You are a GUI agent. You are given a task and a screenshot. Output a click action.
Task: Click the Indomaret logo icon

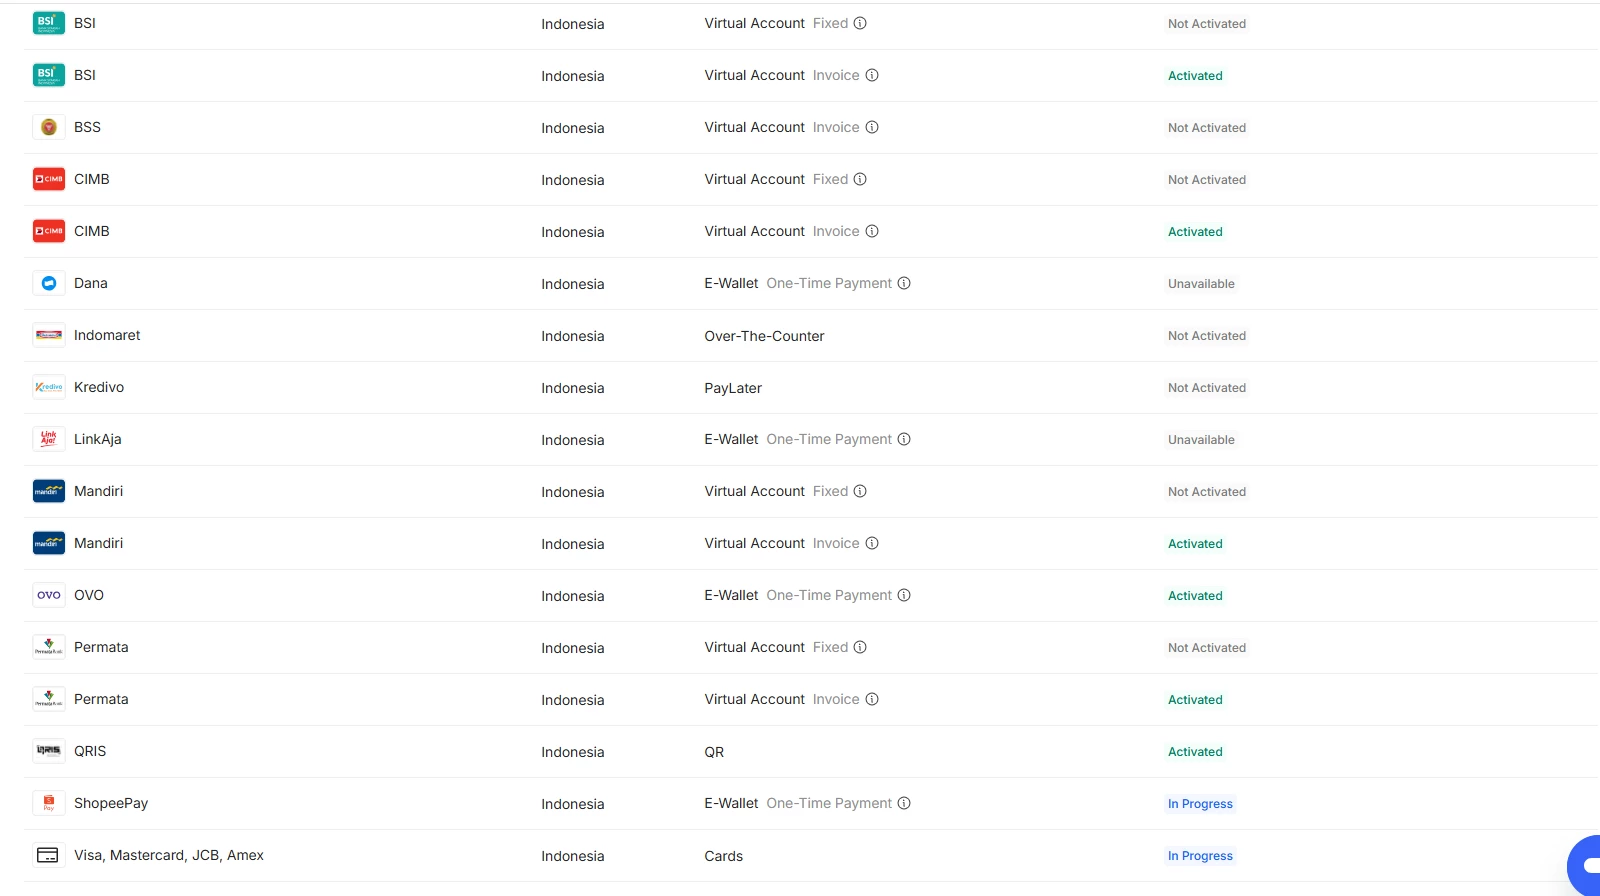click(48, 335)
